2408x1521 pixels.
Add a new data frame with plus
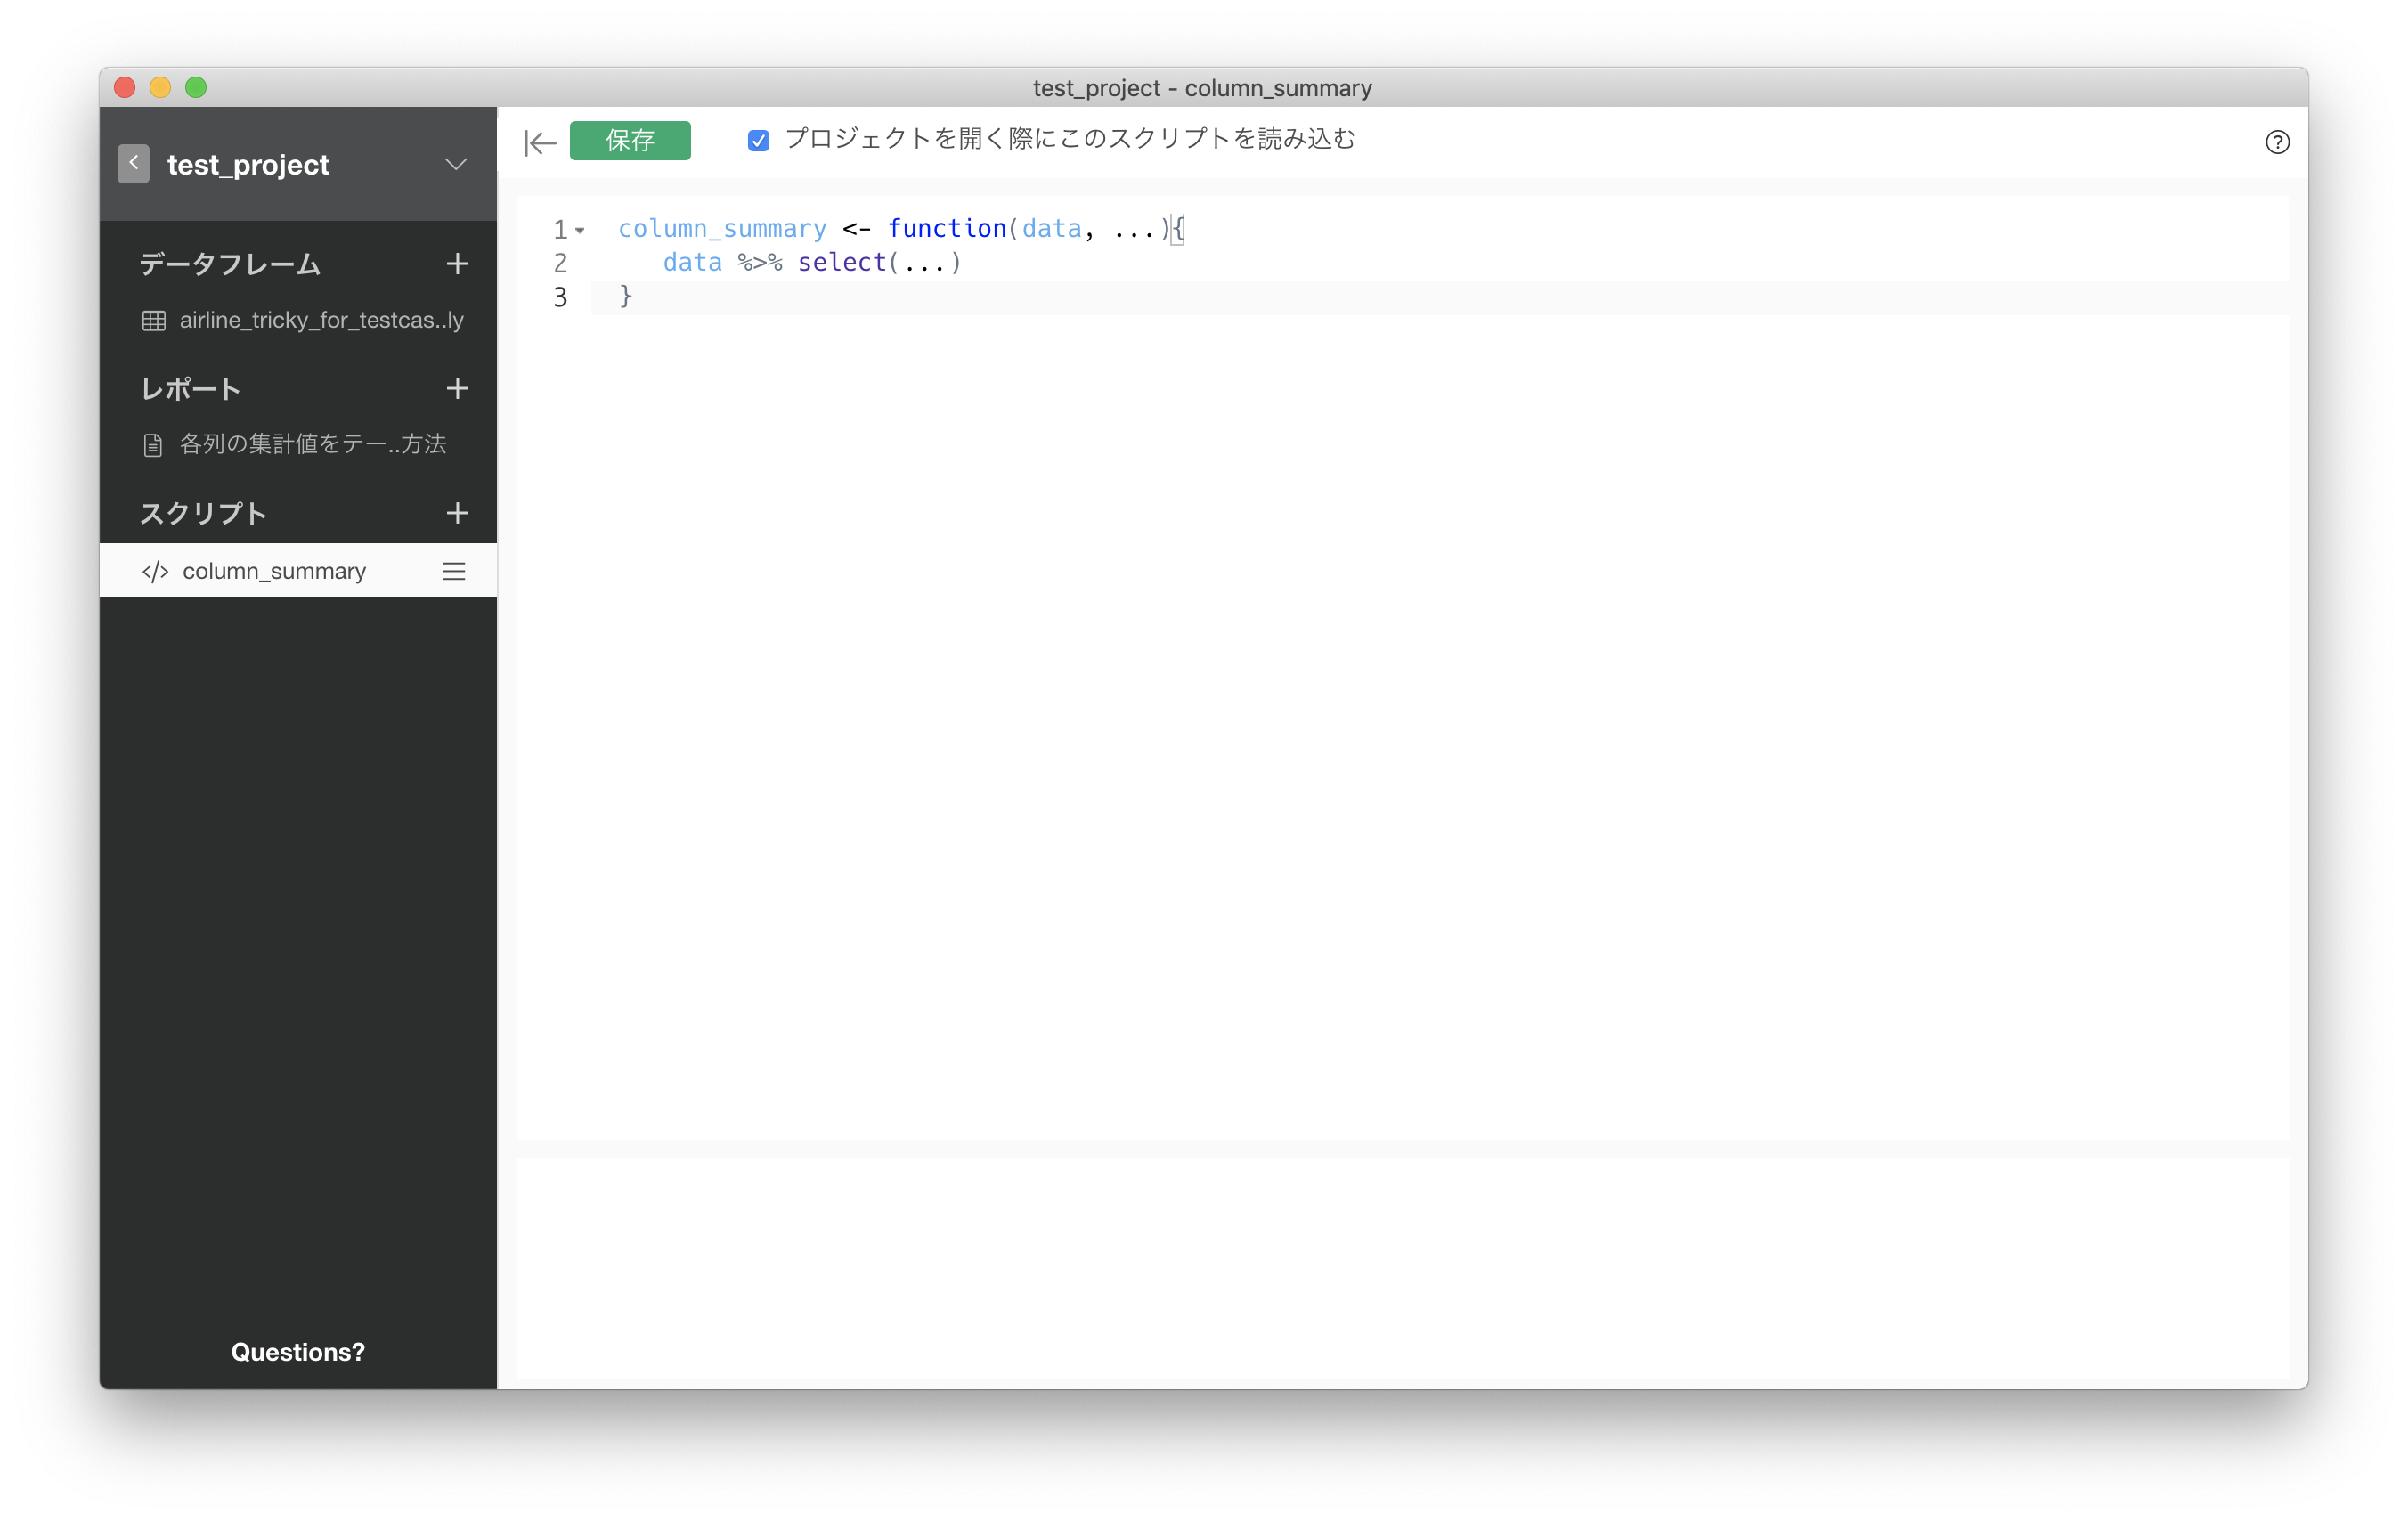point(457,264)
